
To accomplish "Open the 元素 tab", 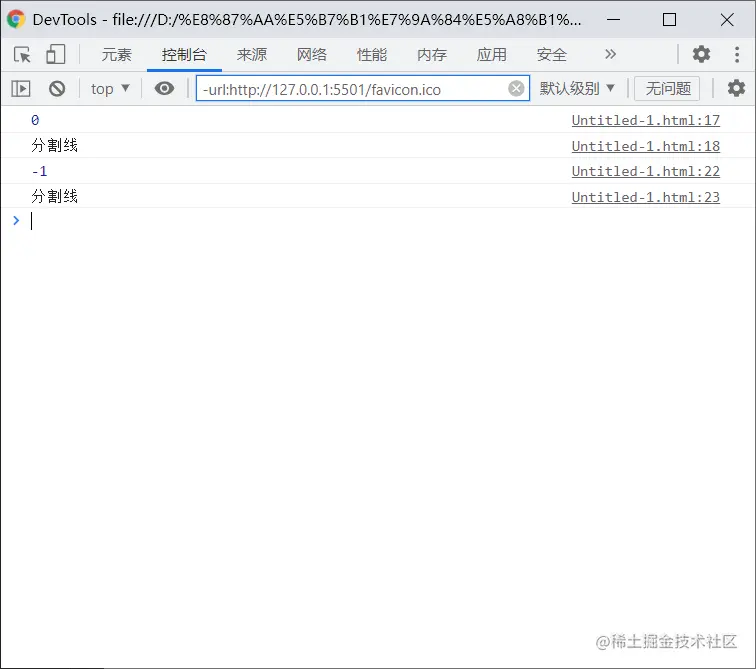I will click(x=116, y=54).
